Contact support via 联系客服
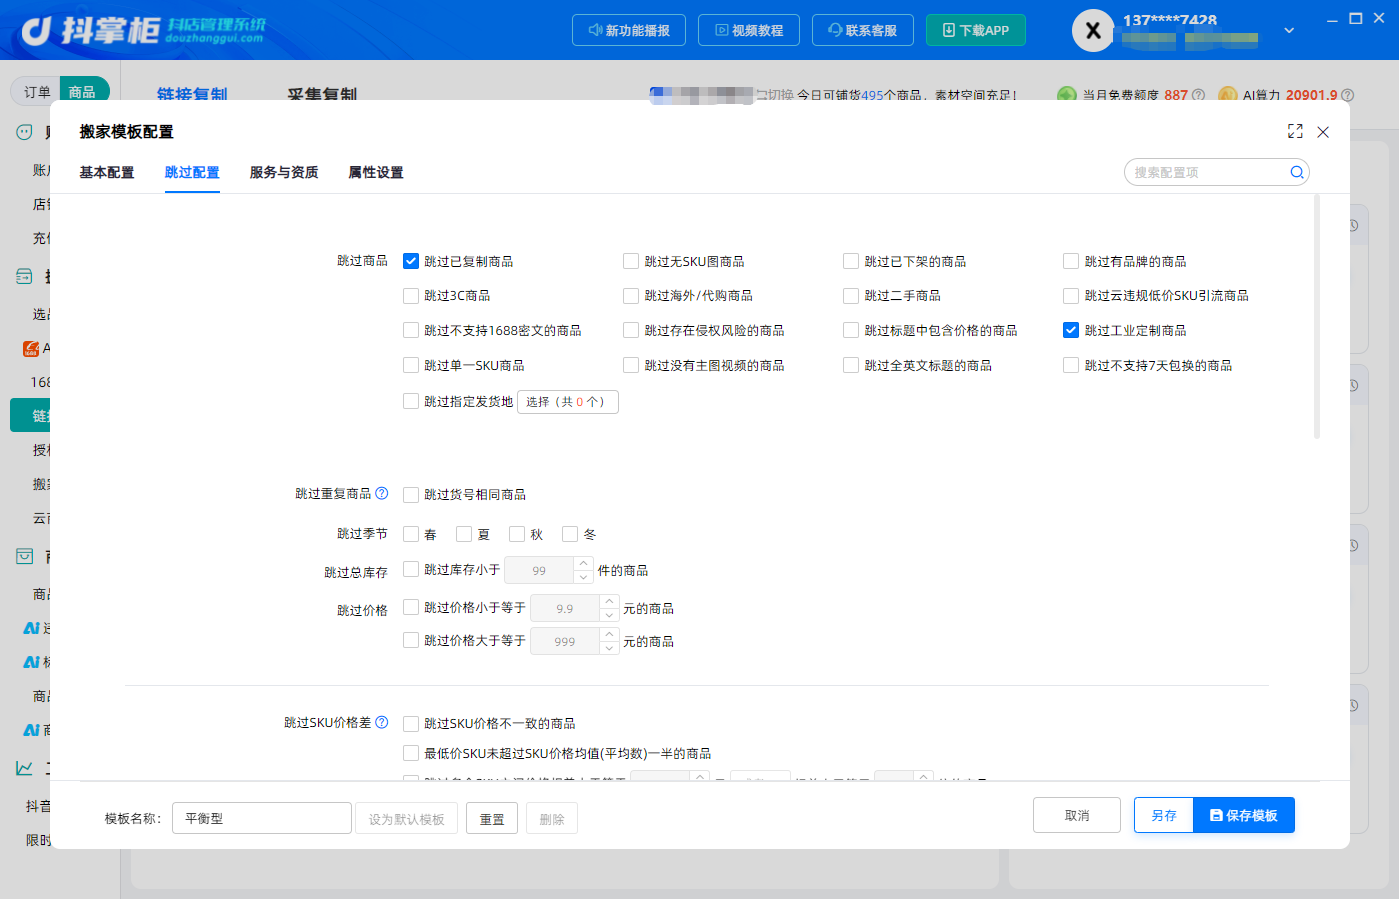 [862, 30]
